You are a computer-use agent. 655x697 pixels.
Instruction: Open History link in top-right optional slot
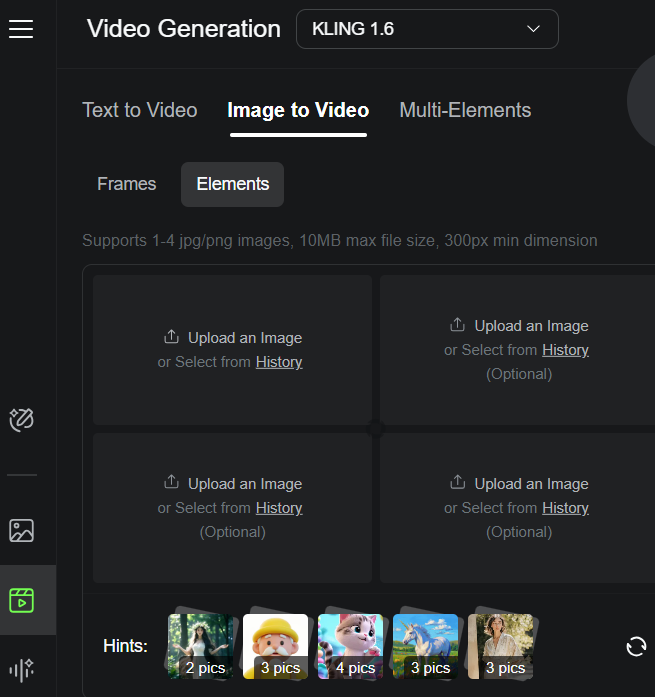click(565, 350)
